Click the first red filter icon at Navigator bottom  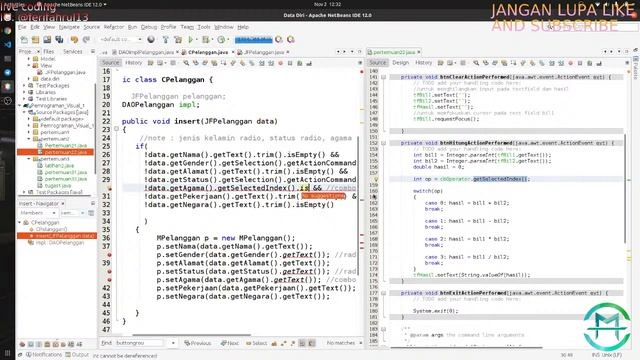(x=22, y=344)
